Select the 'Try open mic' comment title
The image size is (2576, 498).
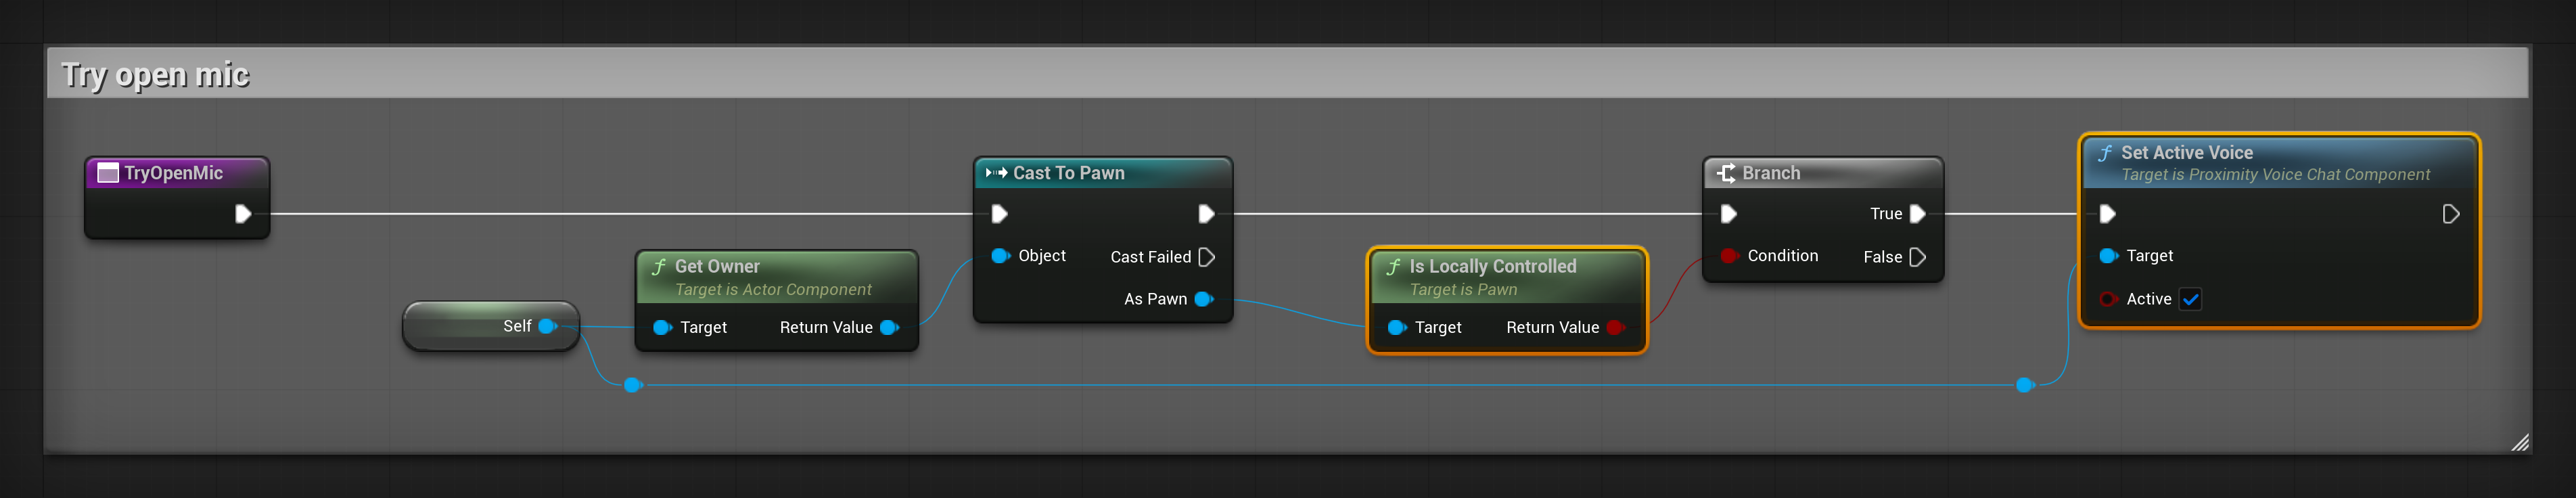coord(155,75)
